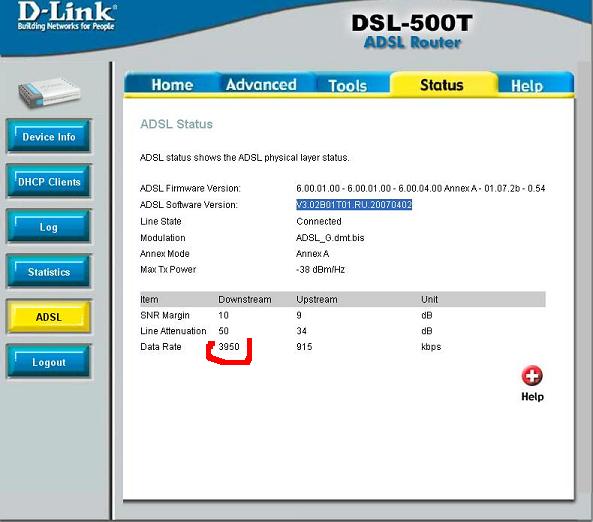Click the DSL-500T model title
593x522 pixels.
coord(412,23)
